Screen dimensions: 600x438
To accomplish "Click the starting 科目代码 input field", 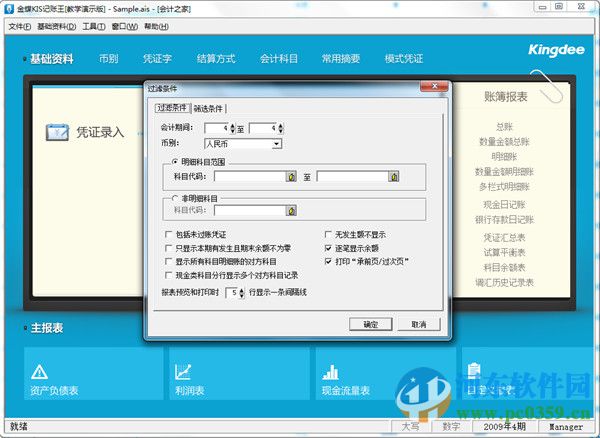I will (x=250, y=176).
